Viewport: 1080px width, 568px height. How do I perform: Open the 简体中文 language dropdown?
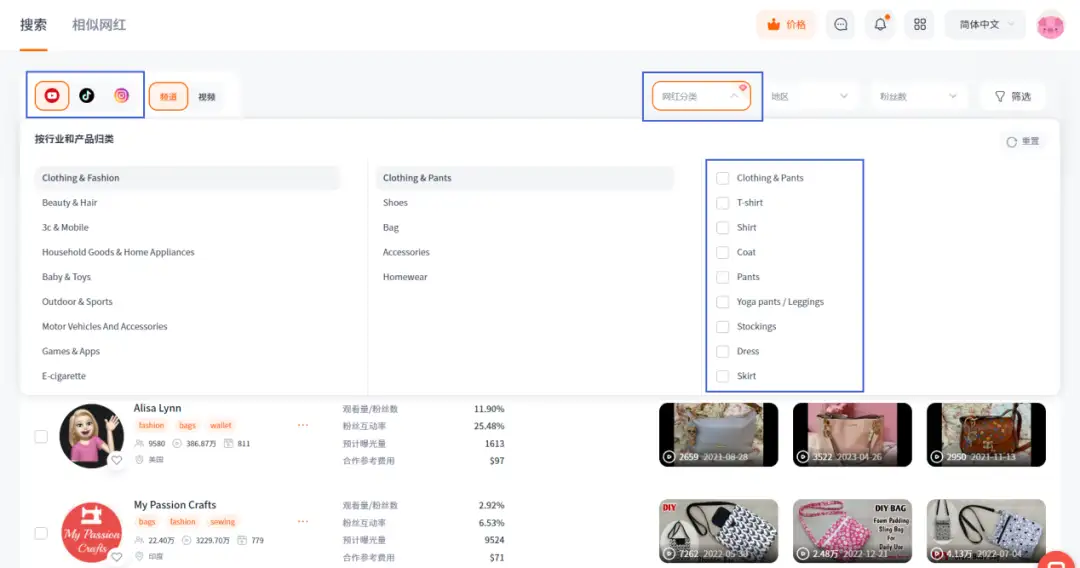click(986, 25)
